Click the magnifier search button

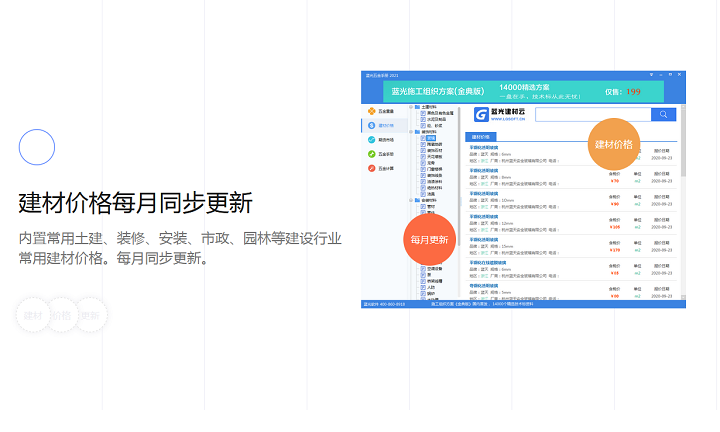click(664, 115)
